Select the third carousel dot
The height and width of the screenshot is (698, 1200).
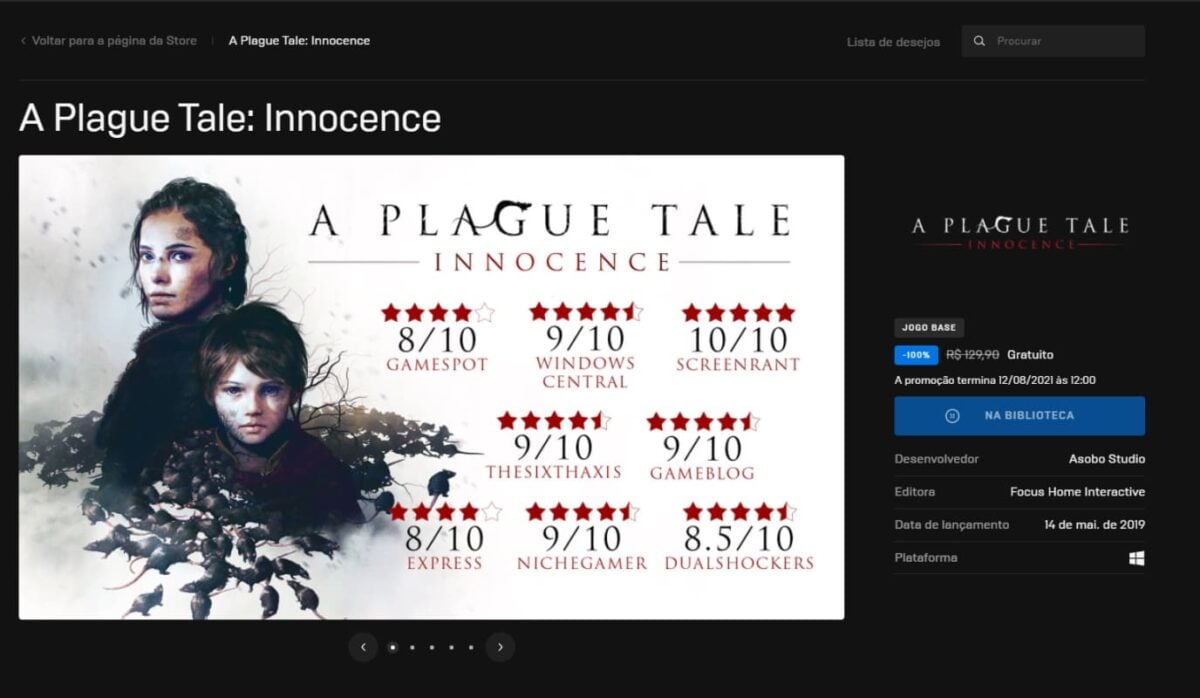coord(431,647)
